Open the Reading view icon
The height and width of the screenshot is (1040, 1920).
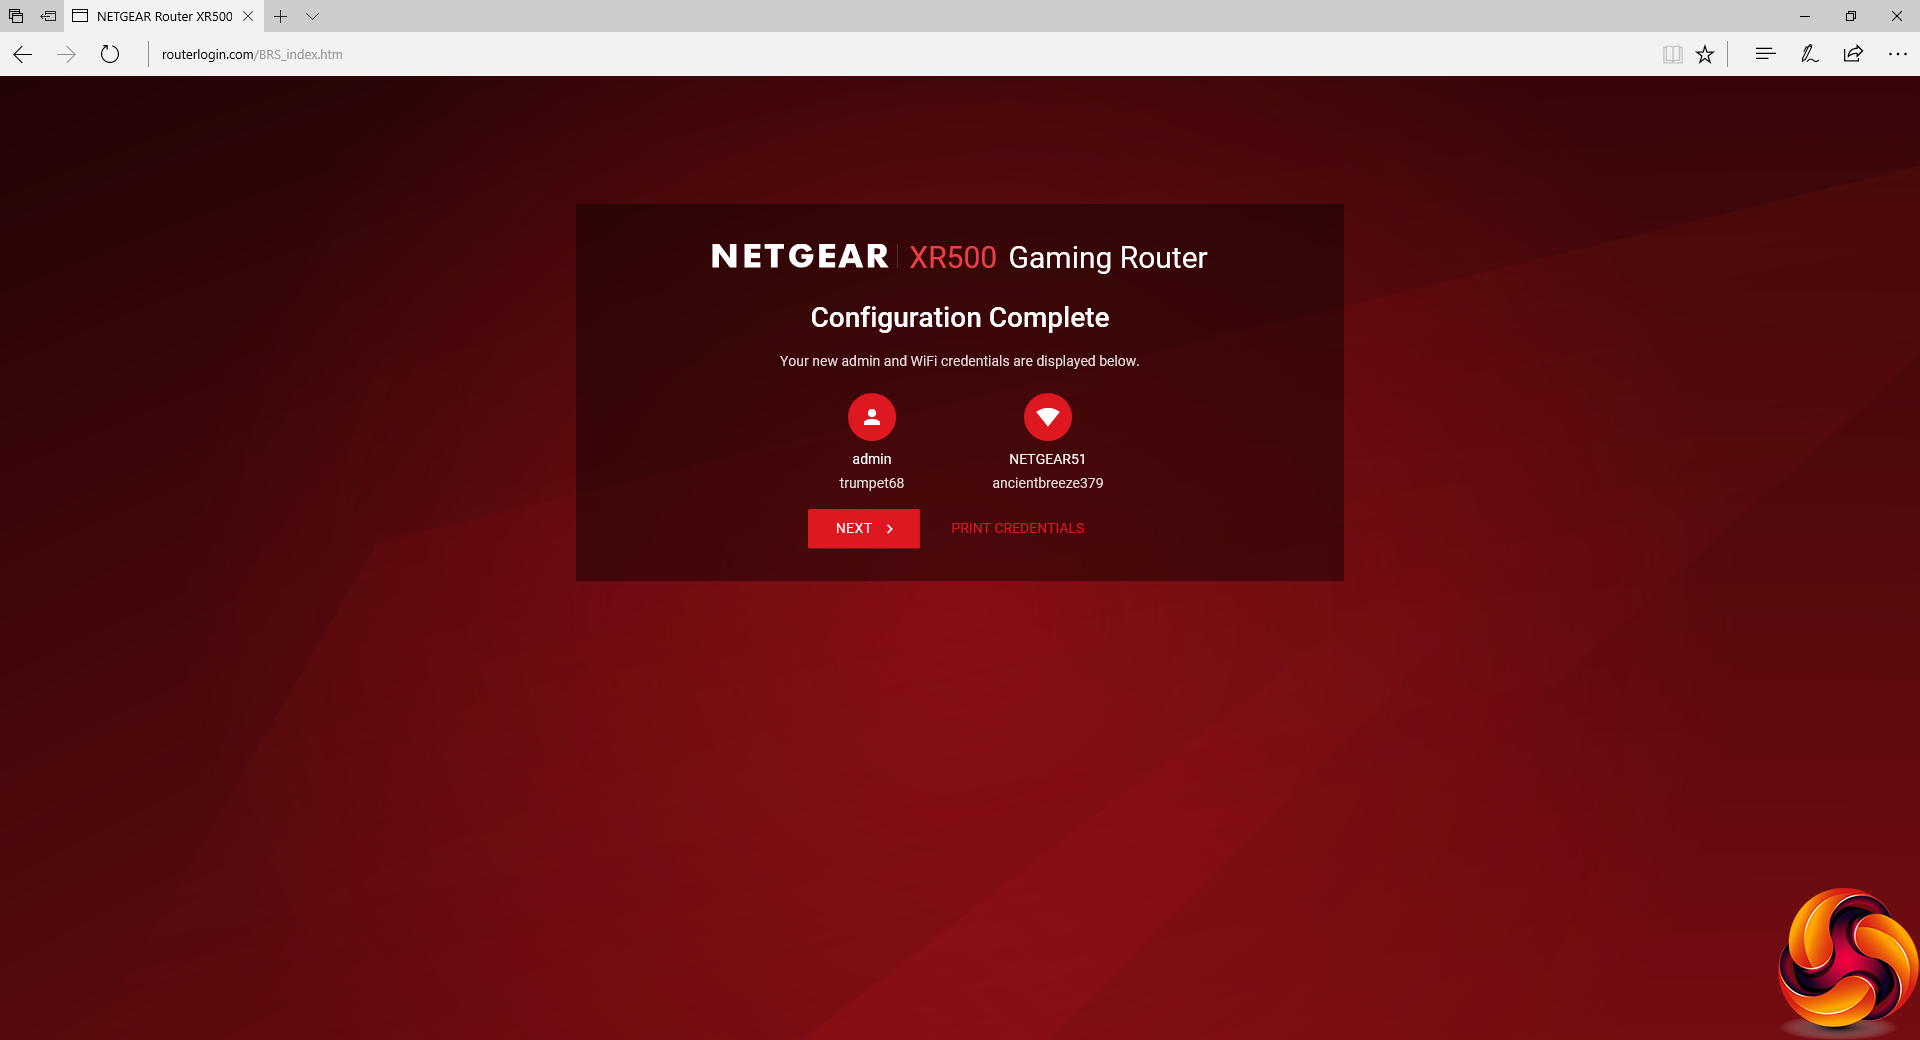click(1672, 54)
